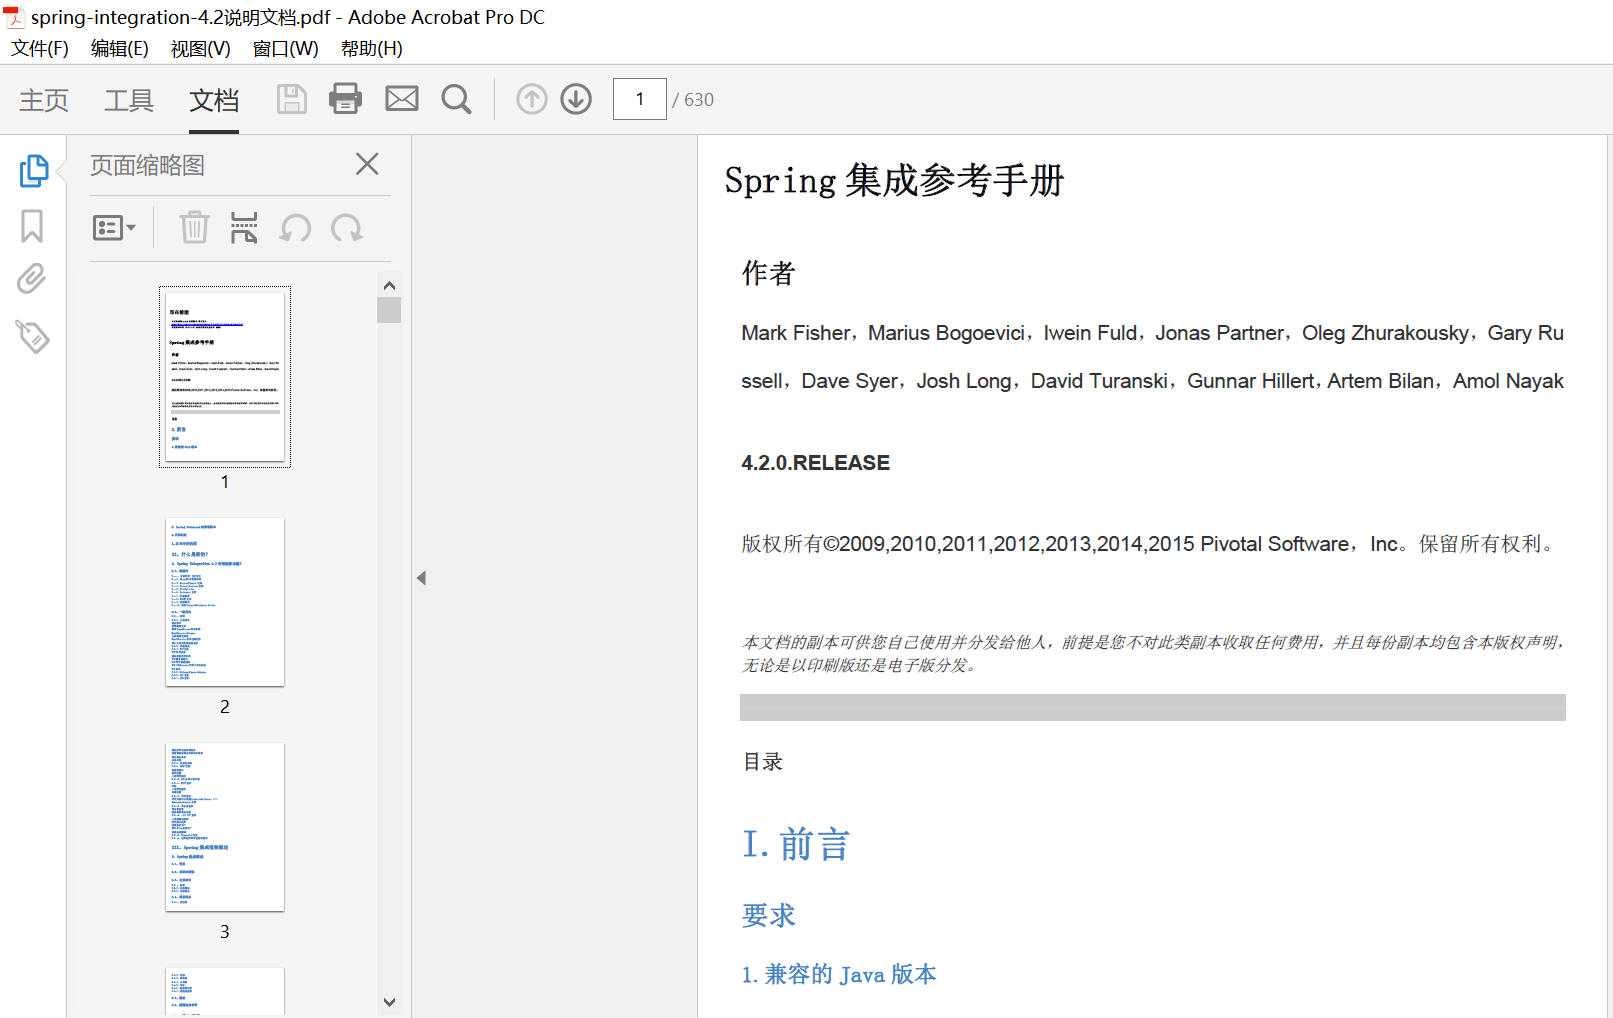Click the '/ 630' total pages label
Viewport: 1613px width, 1018px height.
pyautogui.click(x=693, y=100)
